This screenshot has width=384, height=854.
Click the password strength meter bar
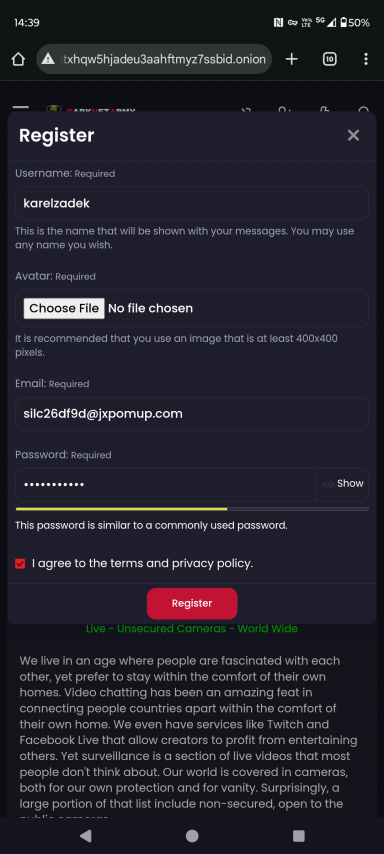coord(192,509)
